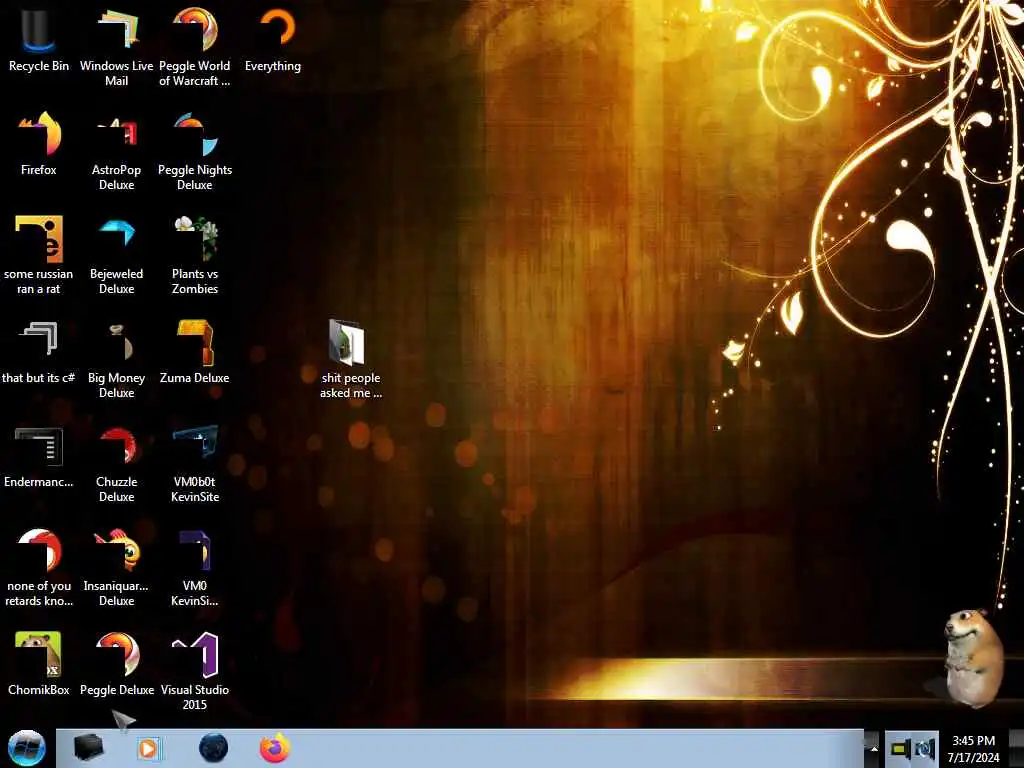This screenshot has height=768, width=1024.
Task: Select the Peggle Deluxe shortcut
Action: pos(117,664)
